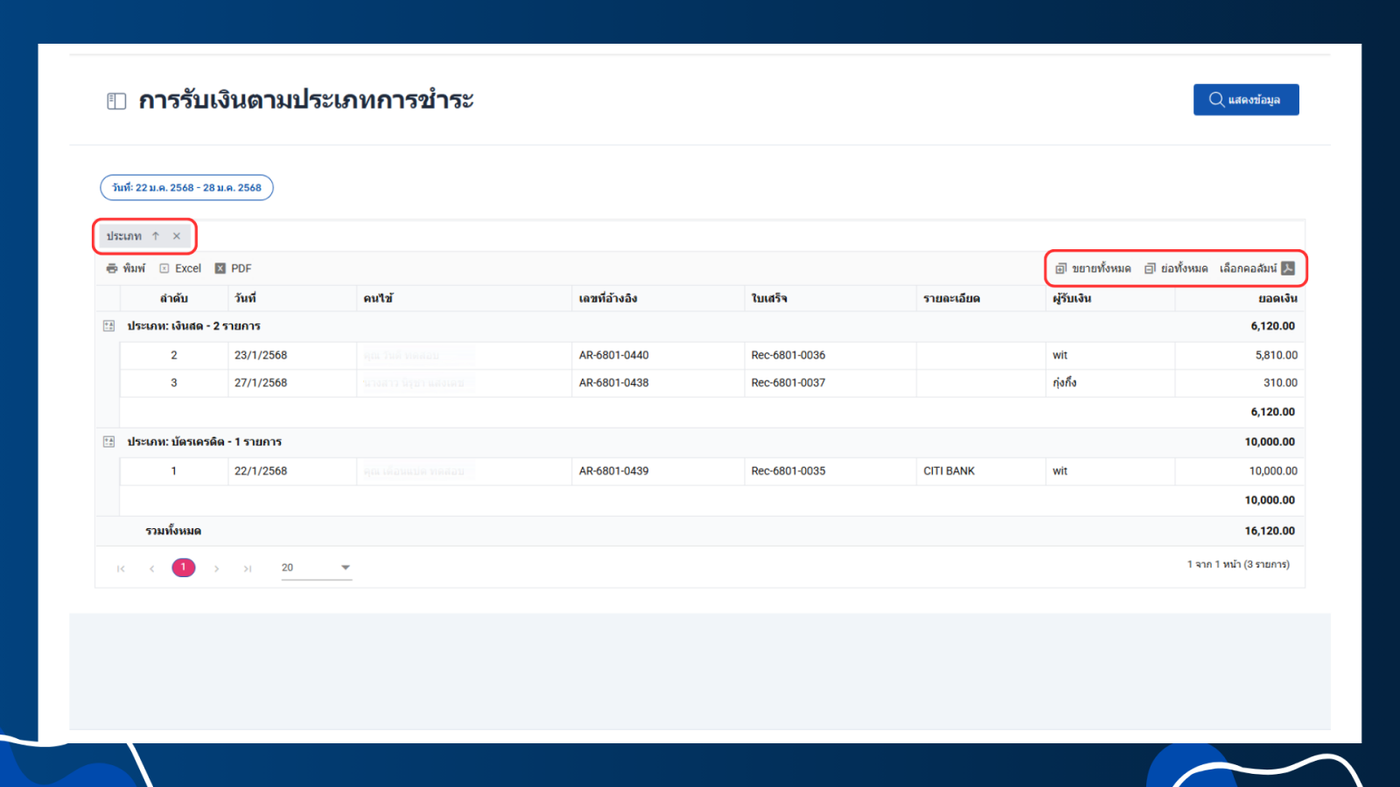
Task: Toggle ascending sort arrow on ประเภท group chip
Action: point(155,237)
